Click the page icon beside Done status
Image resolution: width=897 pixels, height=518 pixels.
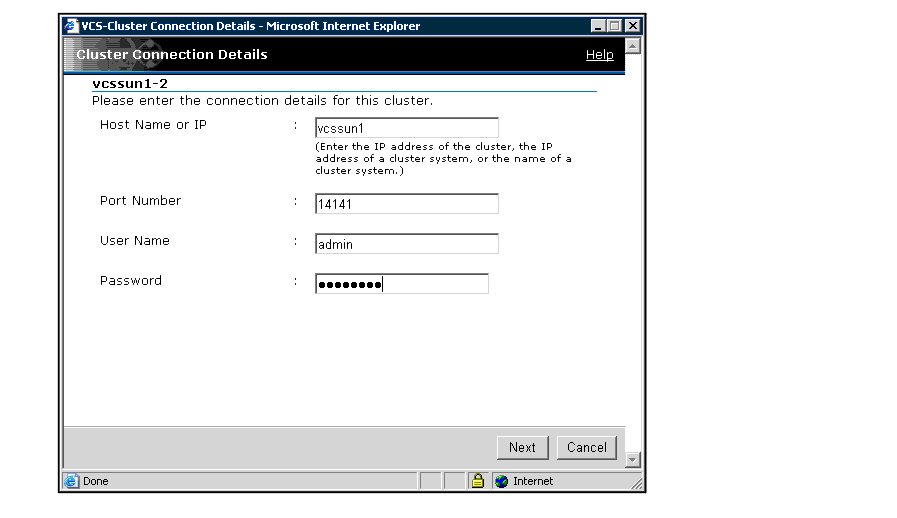(71, 481)
